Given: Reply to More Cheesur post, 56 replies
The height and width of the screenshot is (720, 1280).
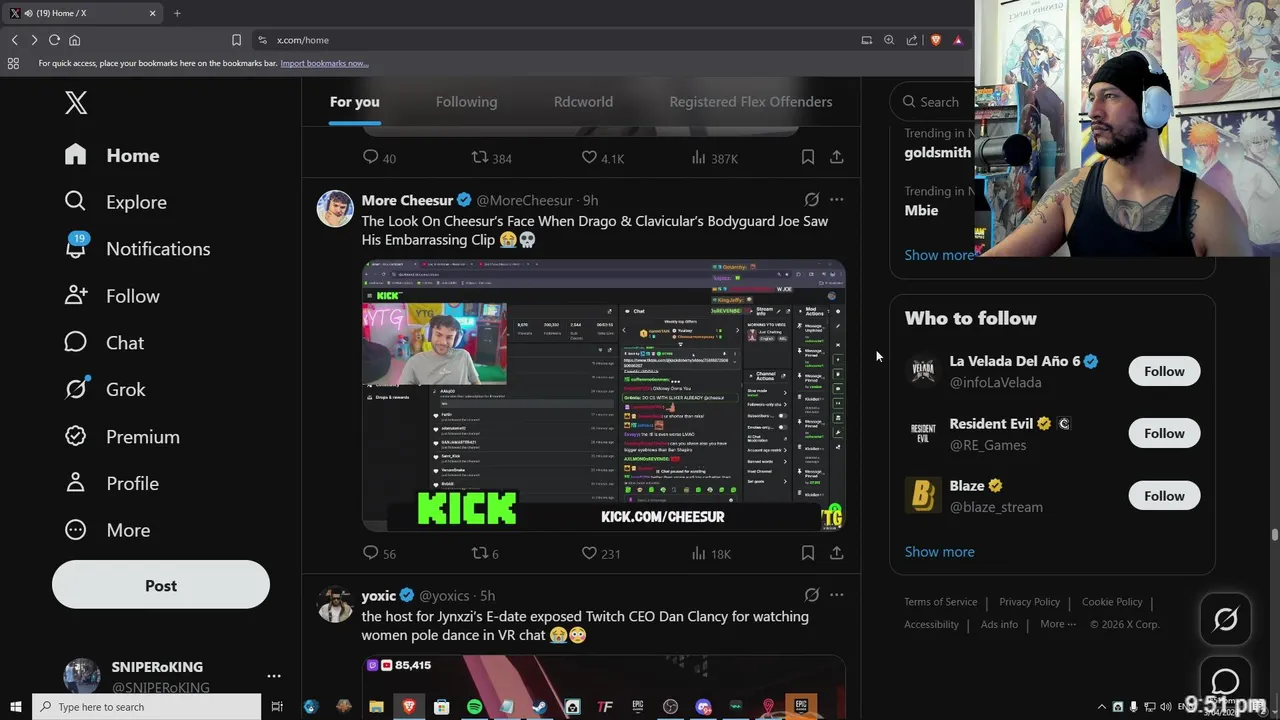Looking at the screenshot, I should pyautogui.click(x=379, y=553).
